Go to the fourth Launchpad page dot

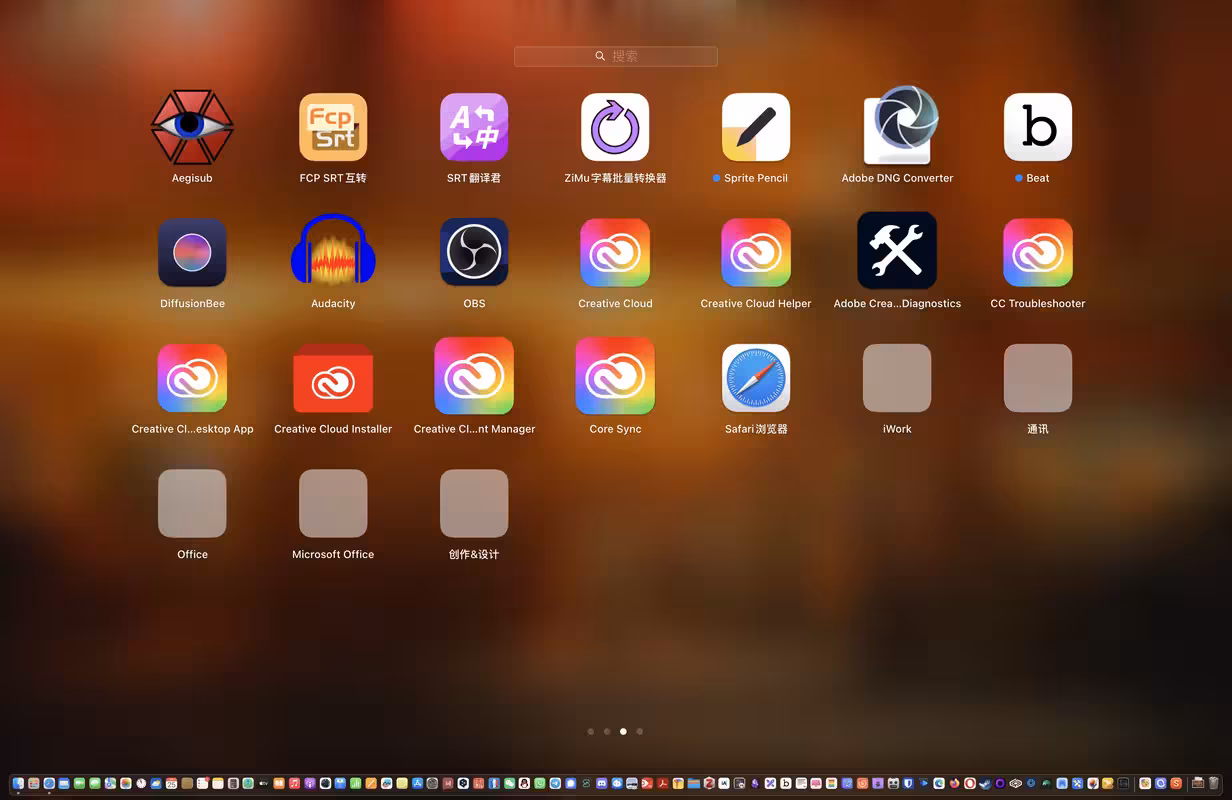(x=640, y=731)
